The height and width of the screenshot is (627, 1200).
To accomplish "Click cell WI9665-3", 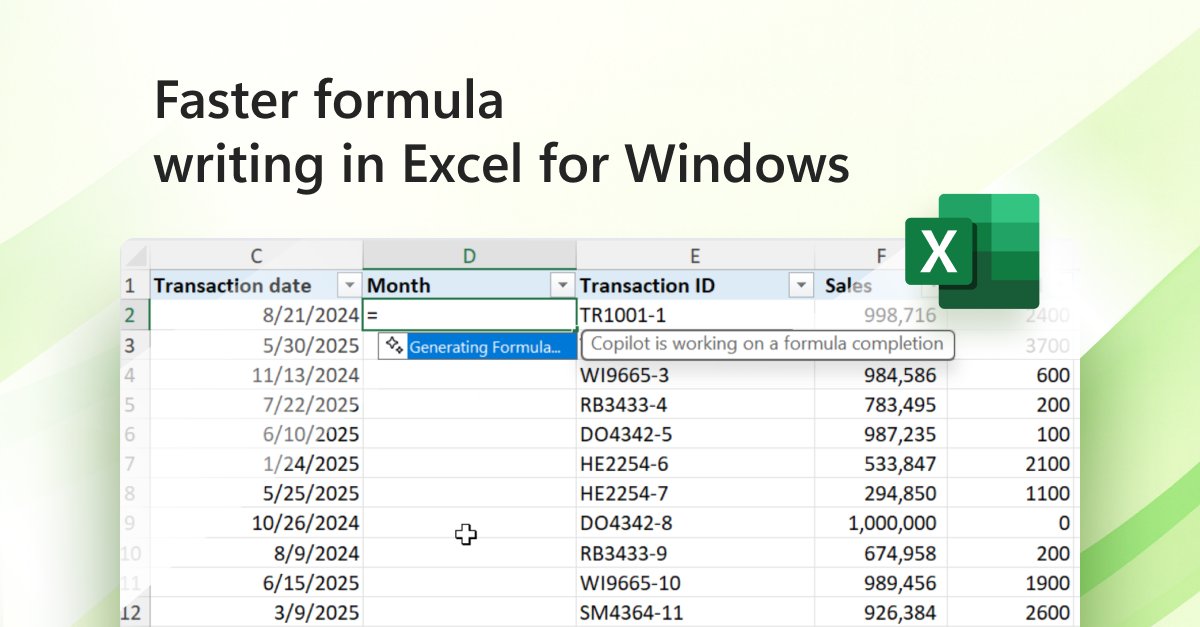I will (x=695, y=376).
